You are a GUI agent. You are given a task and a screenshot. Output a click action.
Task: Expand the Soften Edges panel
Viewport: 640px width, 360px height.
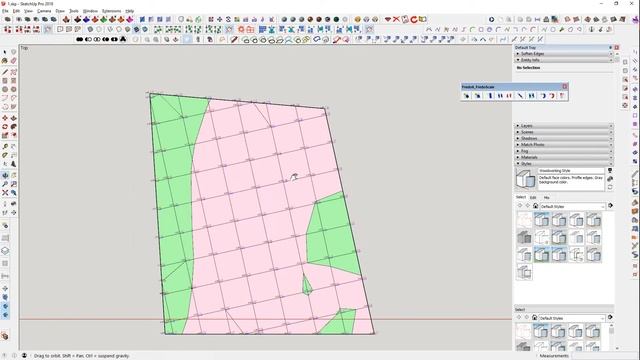pos(564,53)
